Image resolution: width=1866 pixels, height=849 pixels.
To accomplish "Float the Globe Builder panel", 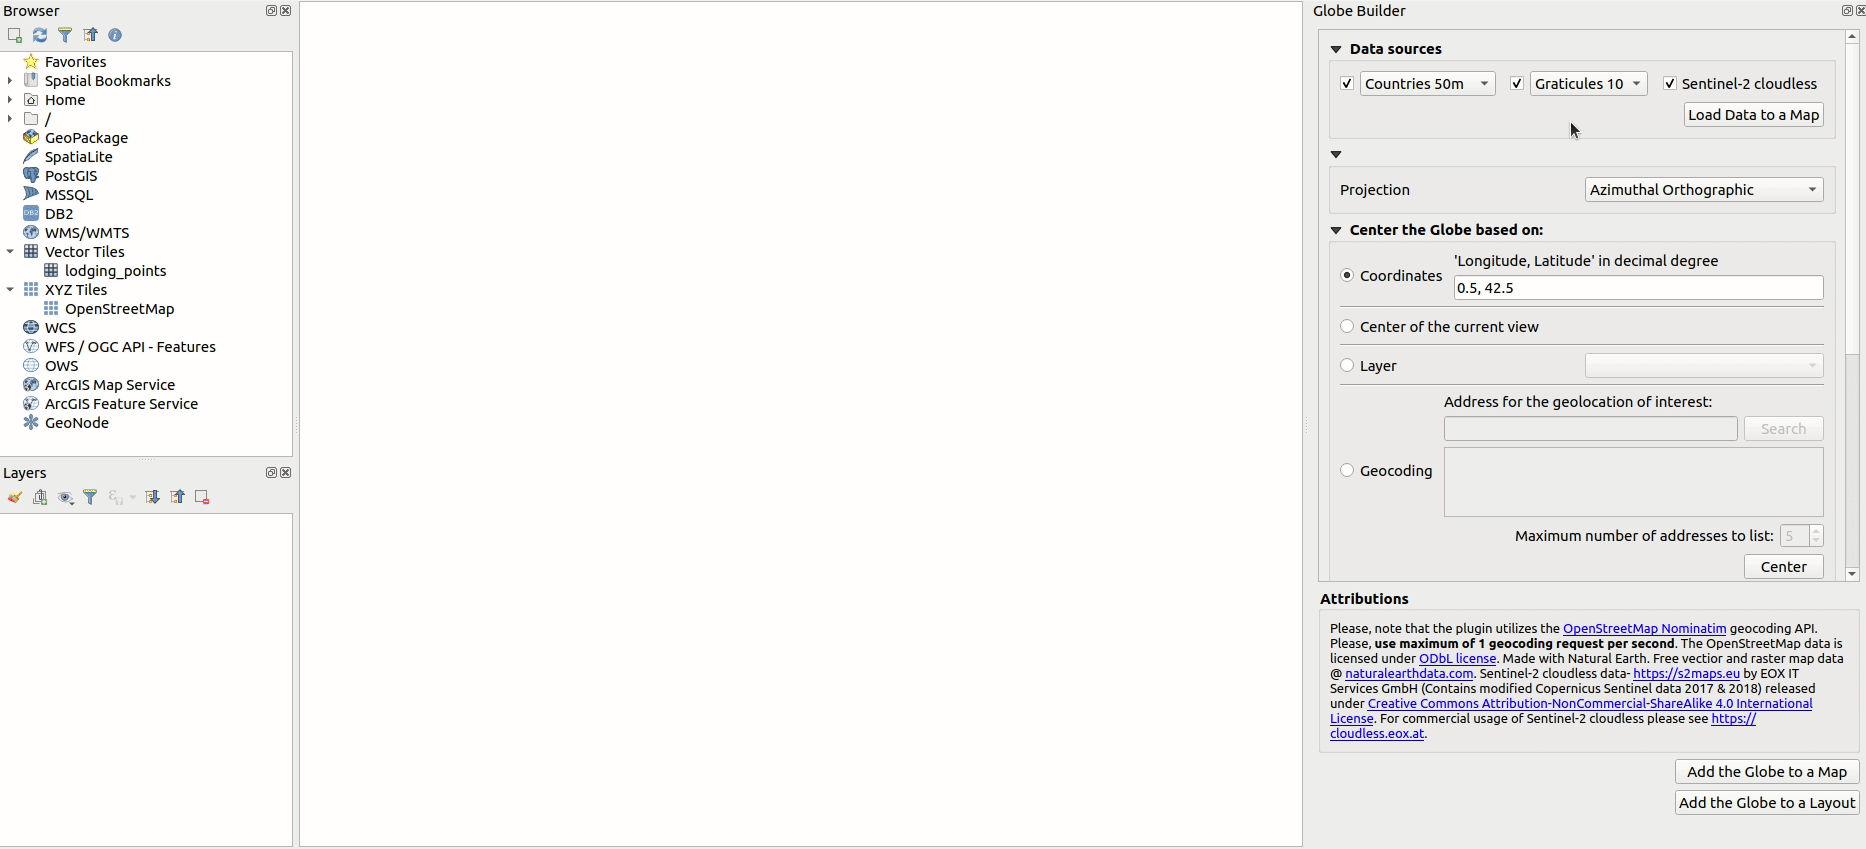I will [x=1847, y=11].
